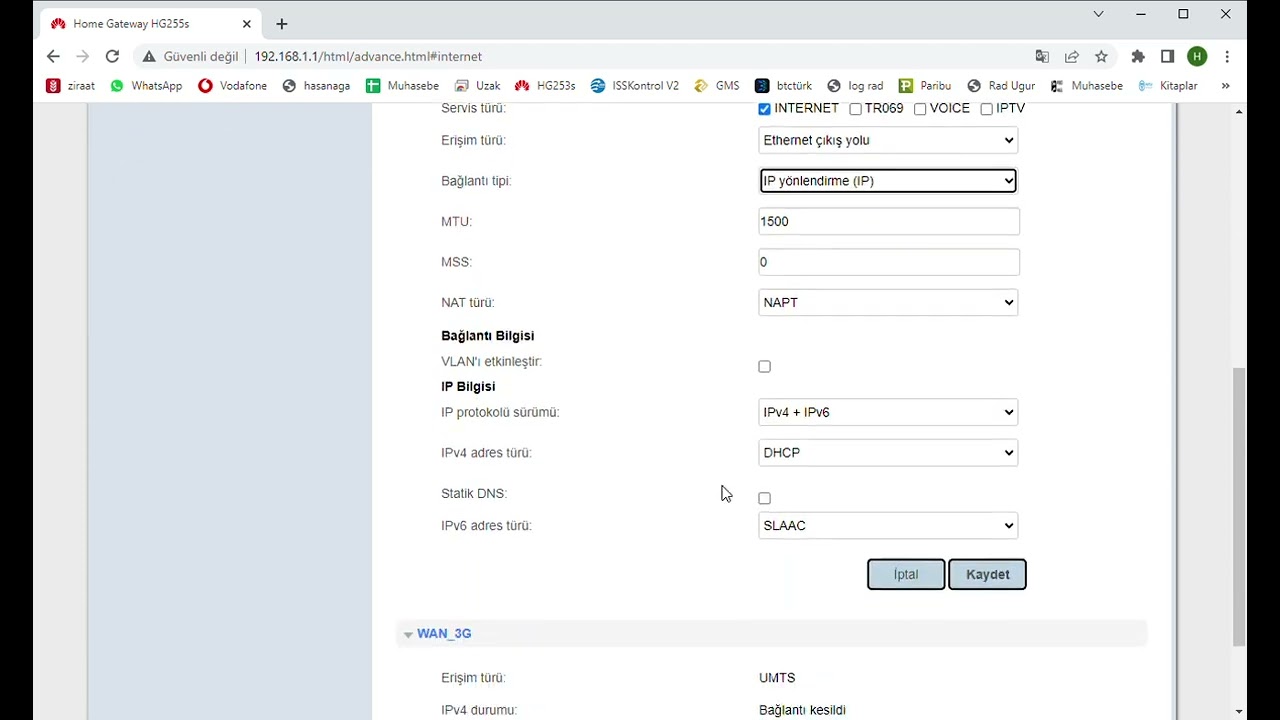
Task: Check the IPTV service checkbox
Action: click(x=986, y=109)
